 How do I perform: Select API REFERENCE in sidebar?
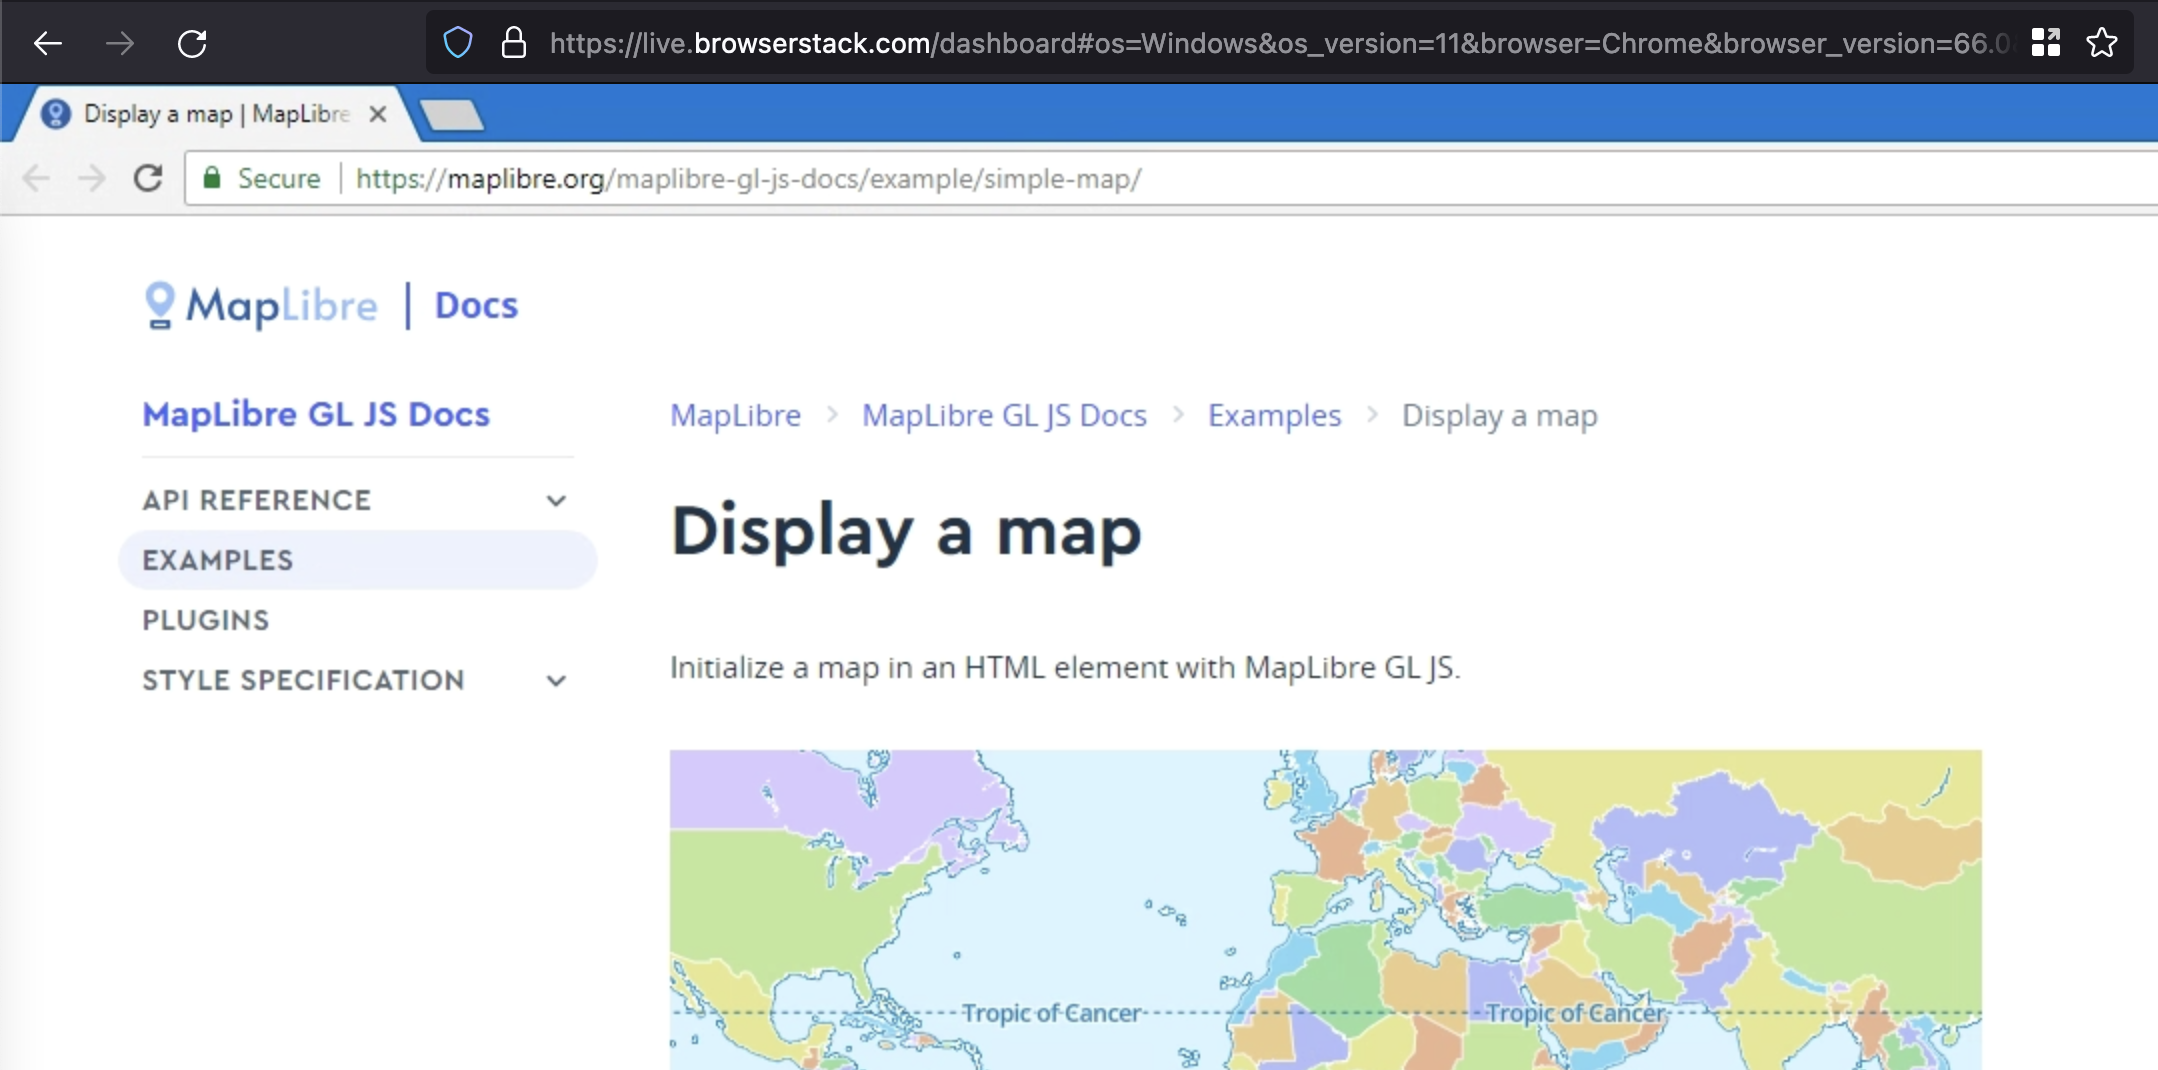pyautogui.click(x=257, y=500)
